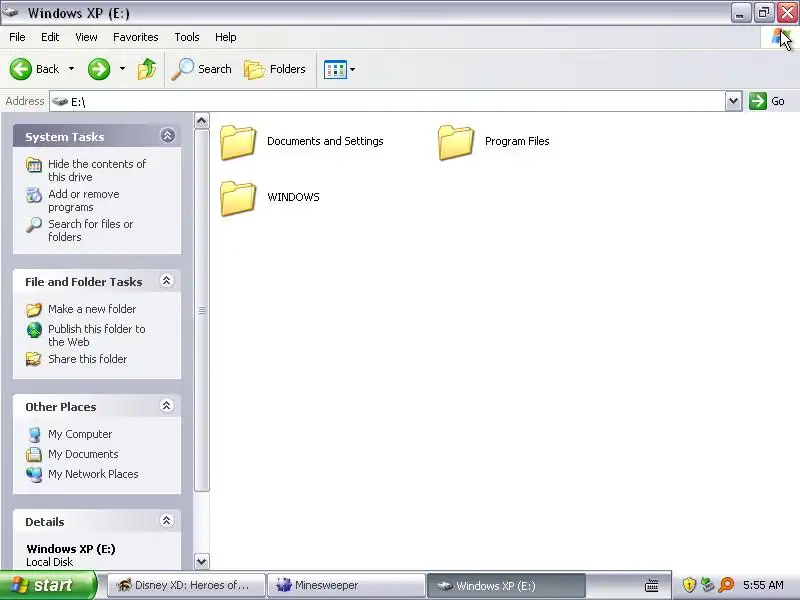
Task: Click the My Documents icon in sidebar
Action: click(34, 454)
